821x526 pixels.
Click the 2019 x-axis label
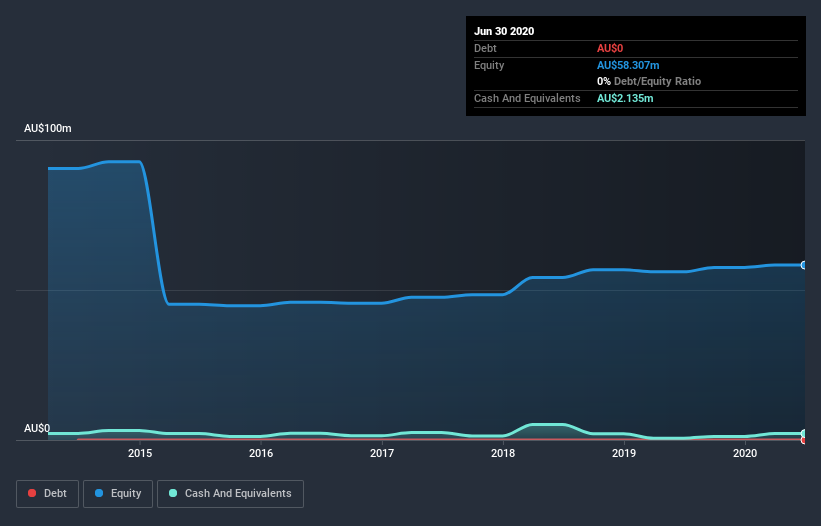(x=624, y=453)
